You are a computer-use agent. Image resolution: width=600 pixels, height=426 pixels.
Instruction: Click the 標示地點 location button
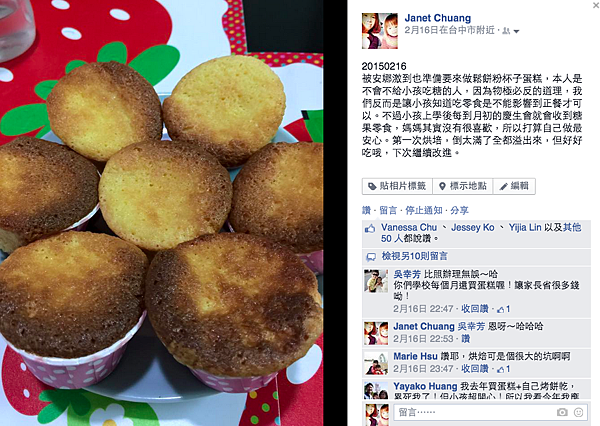[x=463, y=186]
